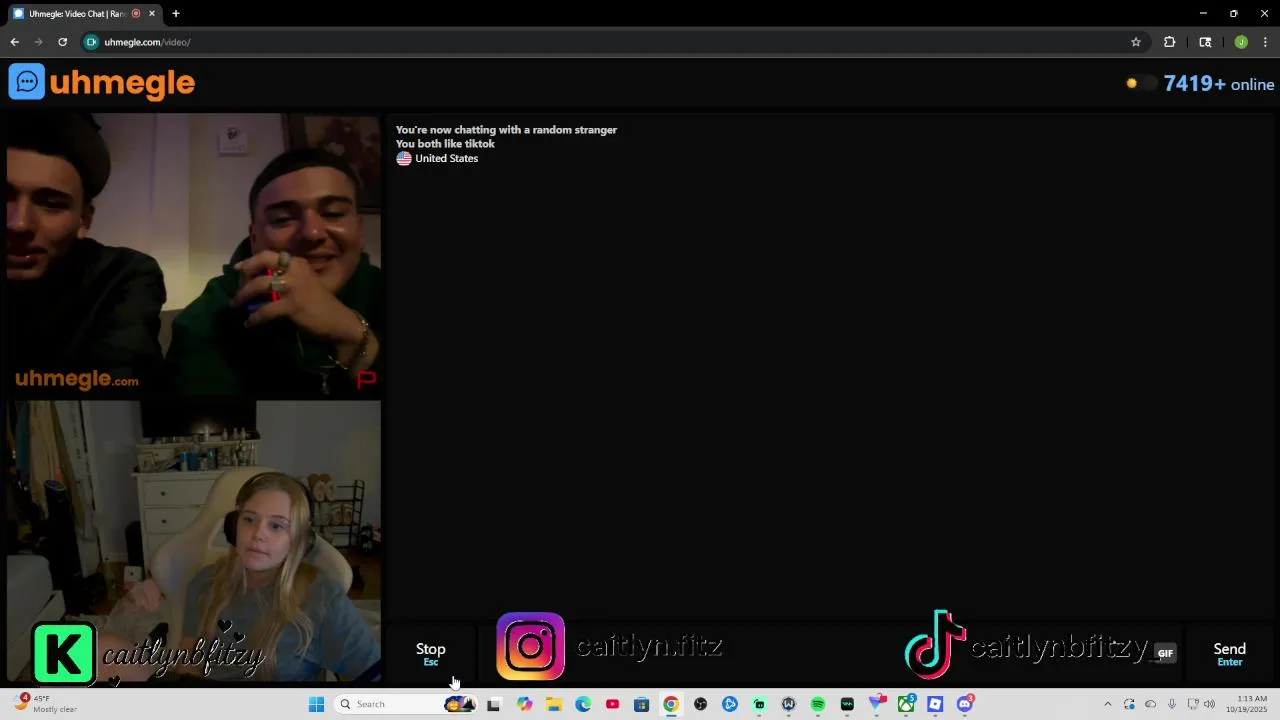
Task: Focus the chat message input field
Action: [828, 653]
